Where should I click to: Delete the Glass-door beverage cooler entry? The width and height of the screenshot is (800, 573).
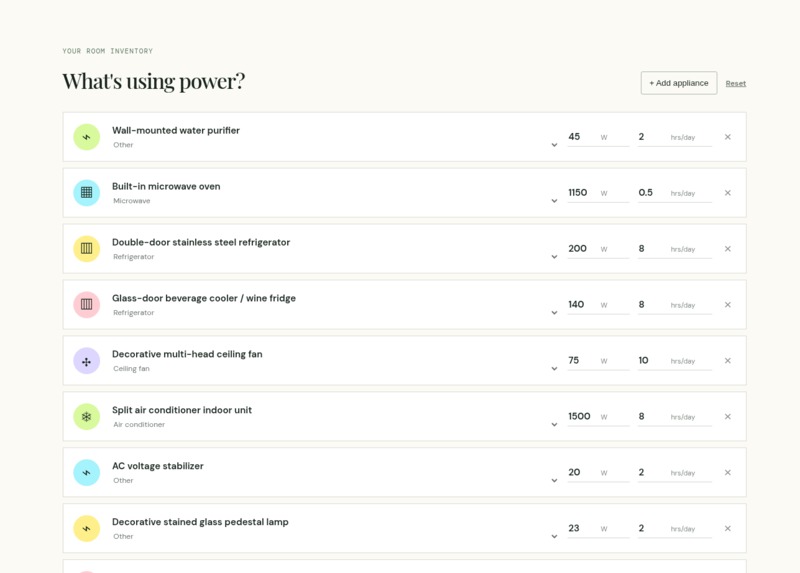point(728,305)
